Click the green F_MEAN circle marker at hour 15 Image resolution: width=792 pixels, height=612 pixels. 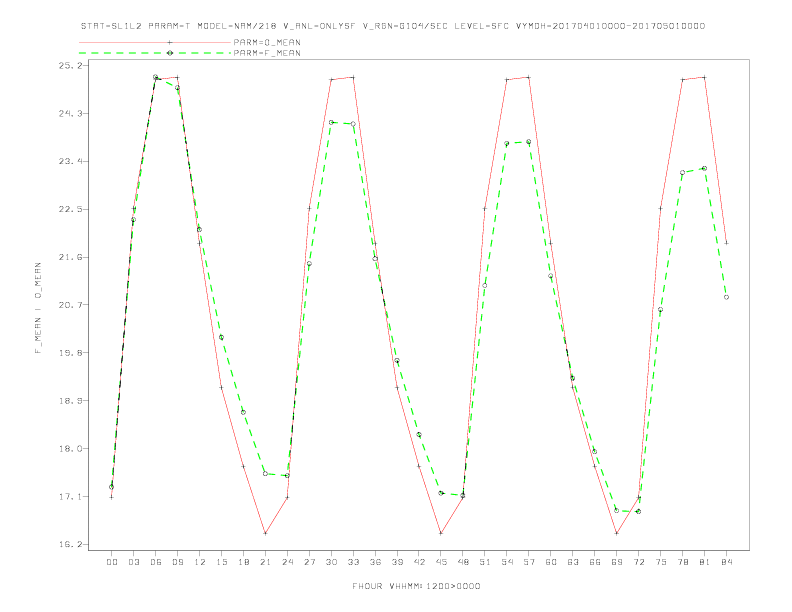pyautogui.click(x=221, y=337)
